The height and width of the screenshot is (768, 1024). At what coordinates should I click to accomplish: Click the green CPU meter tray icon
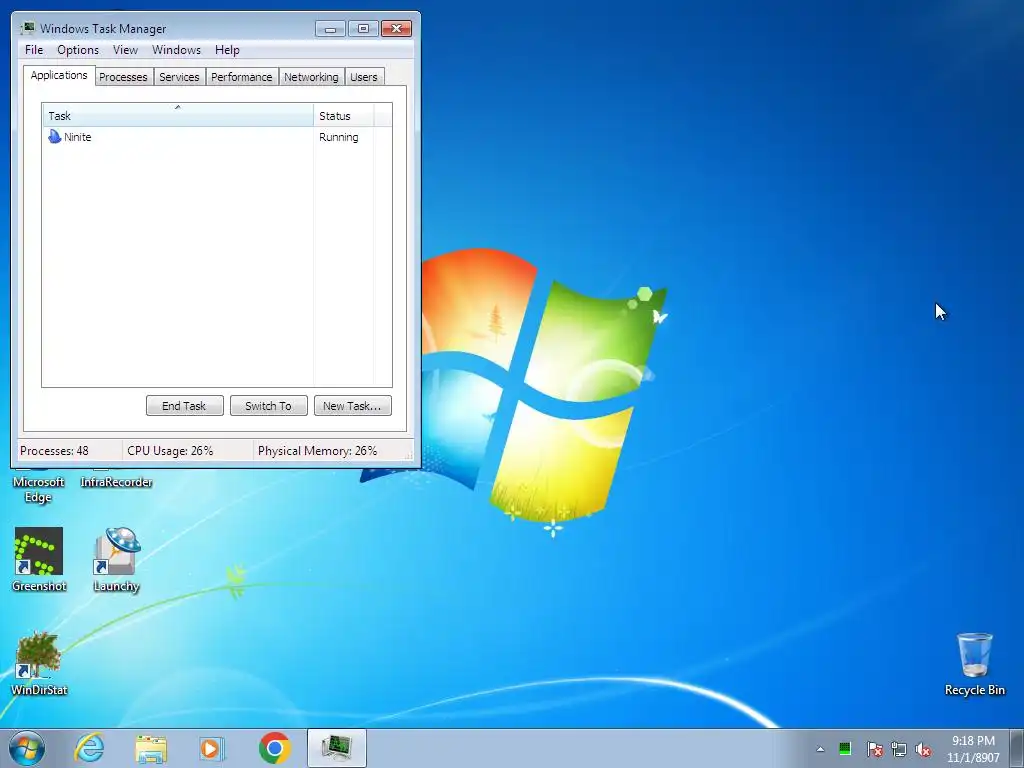pyautogui.click(x=844, y=749)
